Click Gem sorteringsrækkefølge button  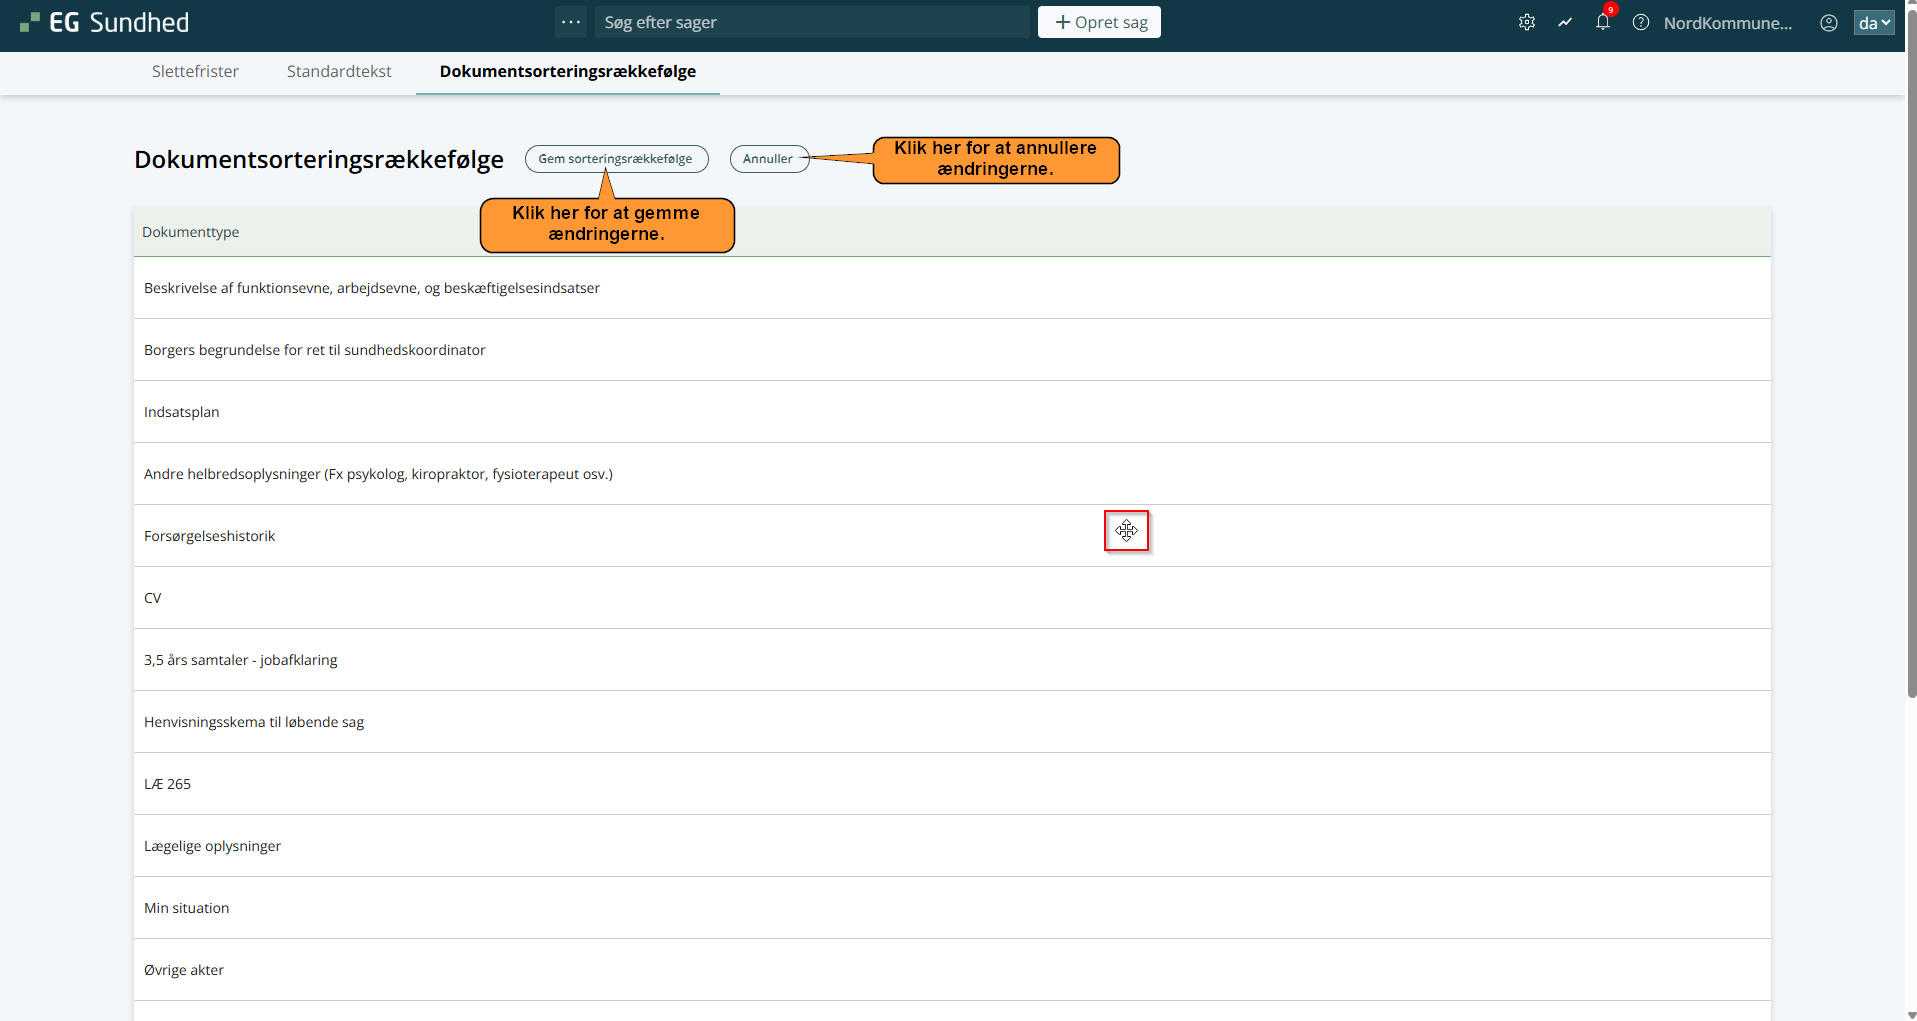click(615, 159)
